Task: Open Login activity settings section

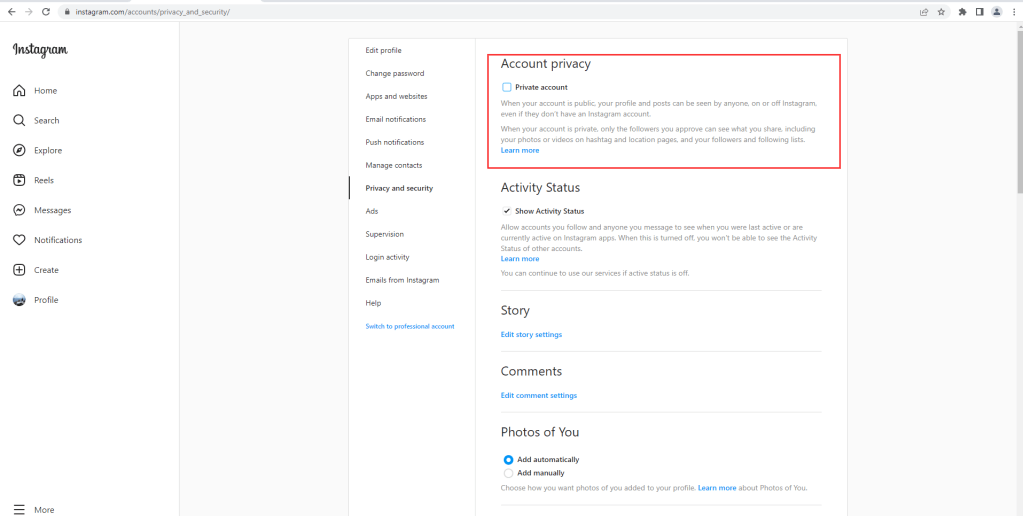Action: [388, 257]
